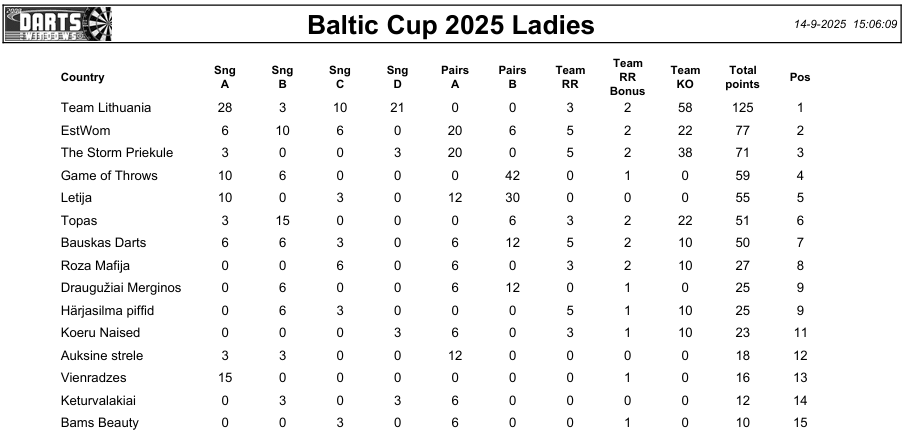Click the Team RR Bonus column header
Screen dimensions: 904x440
pyautogui.click(x=627, y=77)
